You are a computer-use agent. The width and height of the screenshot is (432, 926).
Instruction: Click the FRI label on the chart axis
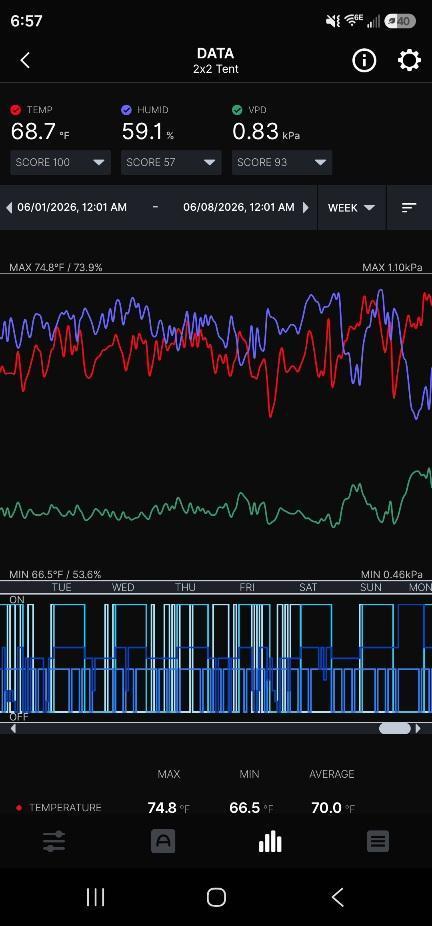(x=247, y=587)
